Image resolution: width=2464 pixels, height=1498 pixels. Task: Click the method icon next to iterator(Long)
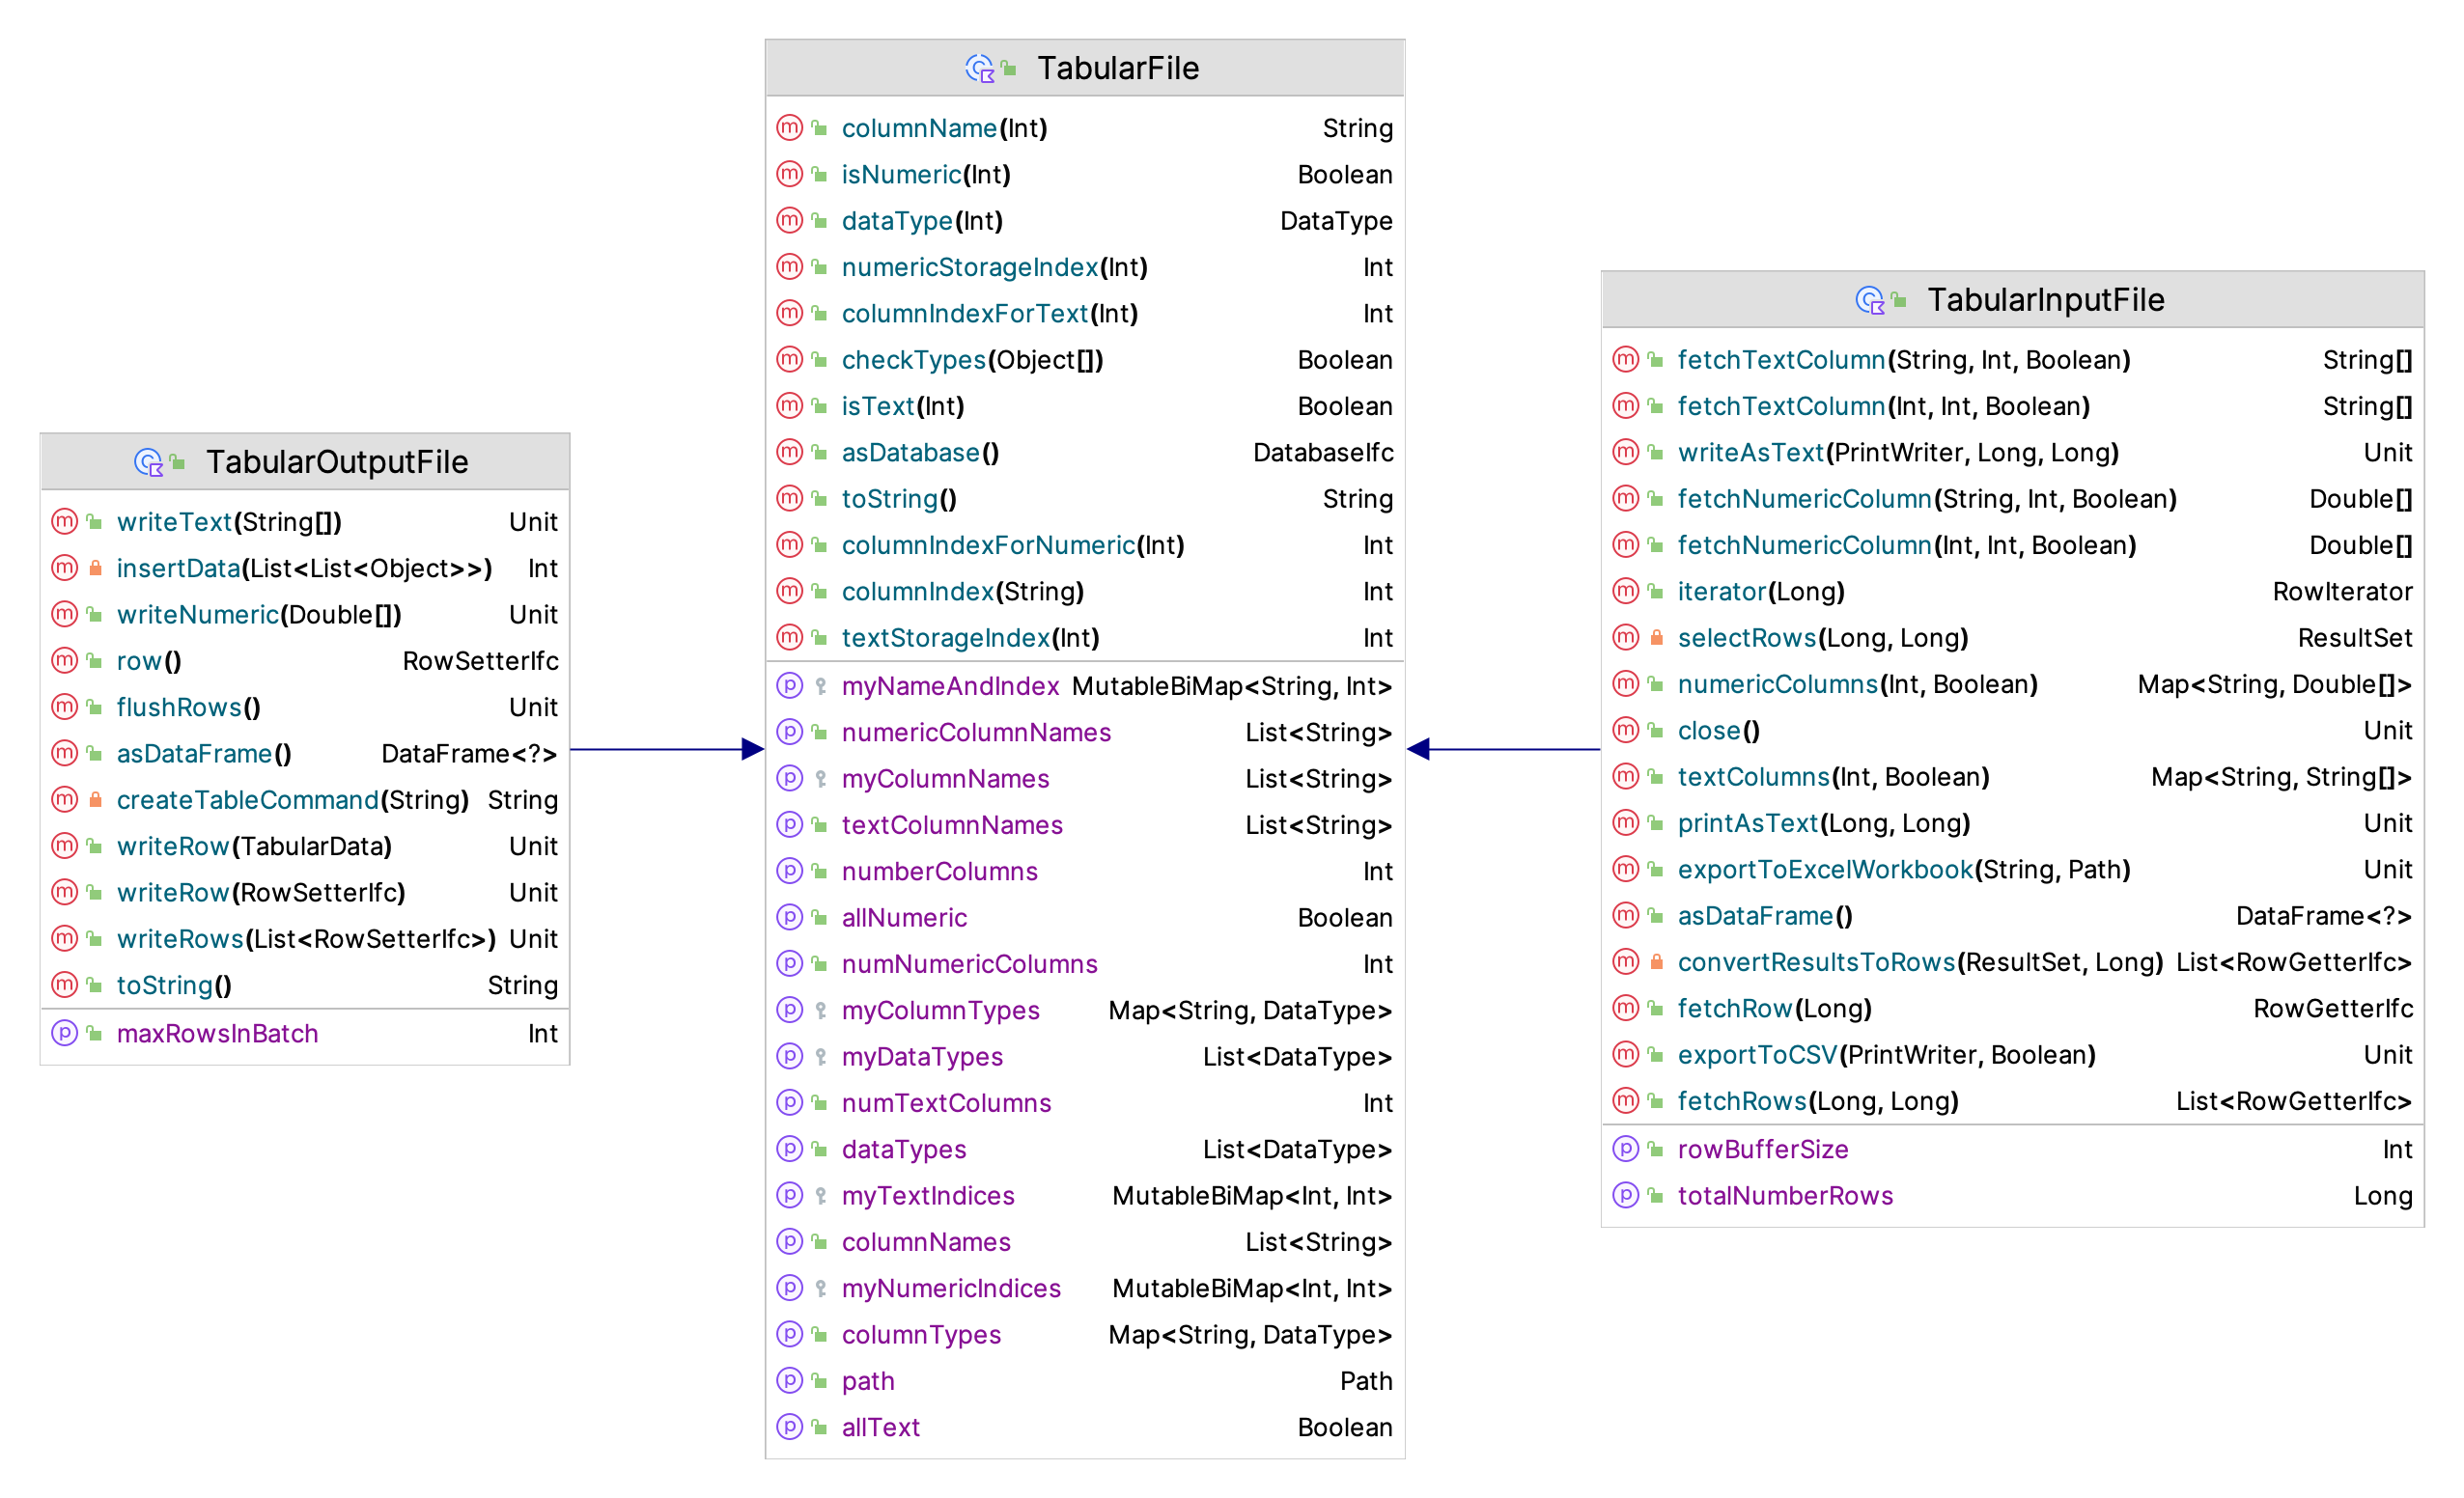(1625, 591)
